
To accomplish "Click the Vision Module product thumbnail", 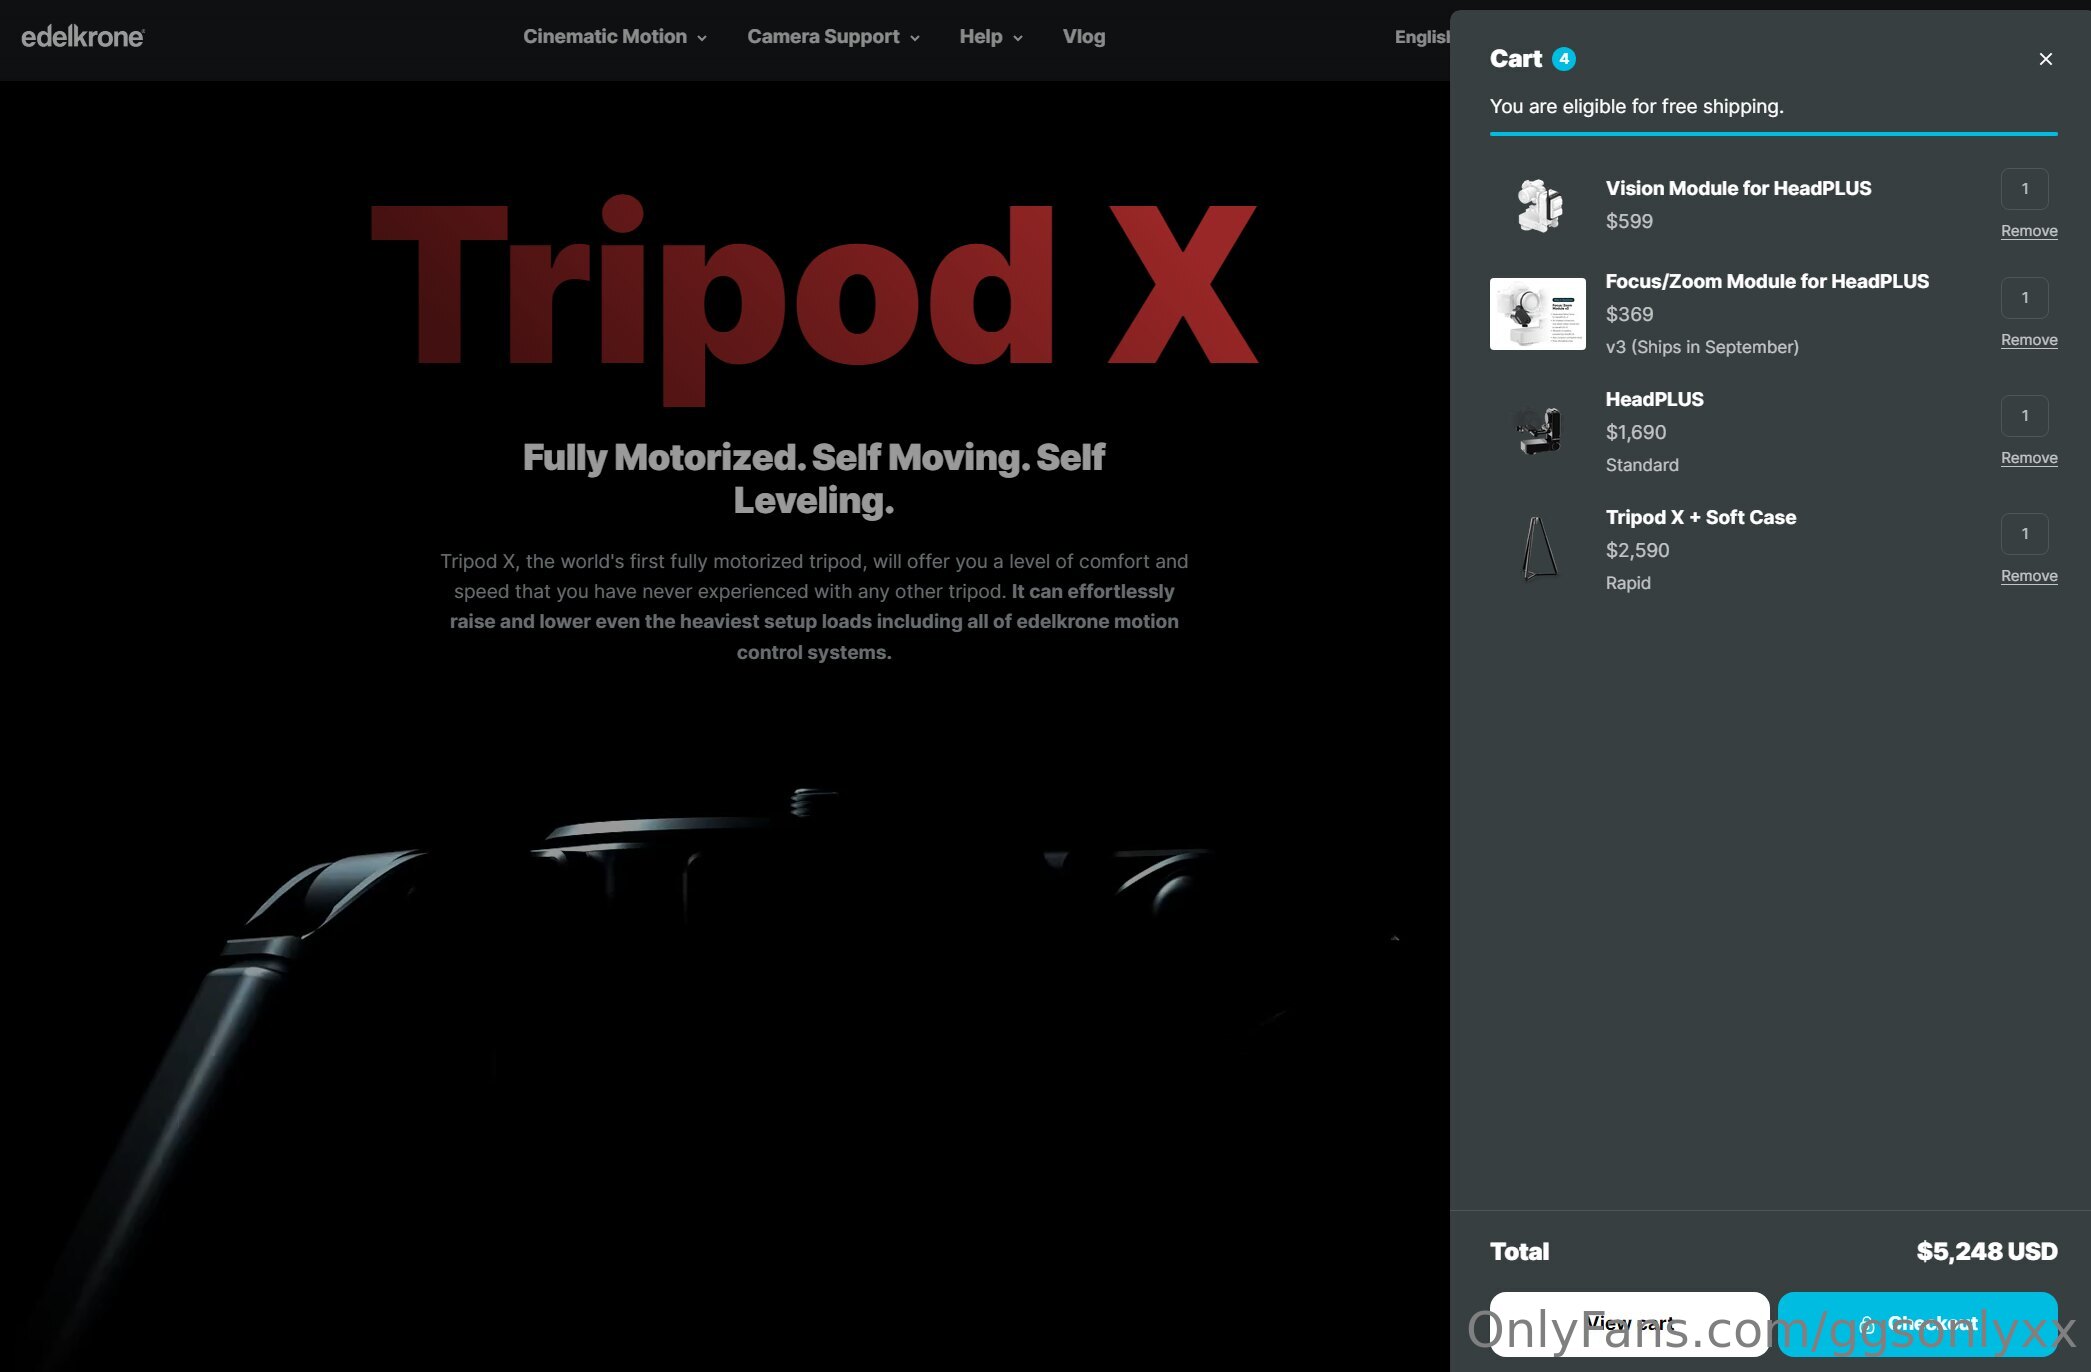I will click(1538, 205).
